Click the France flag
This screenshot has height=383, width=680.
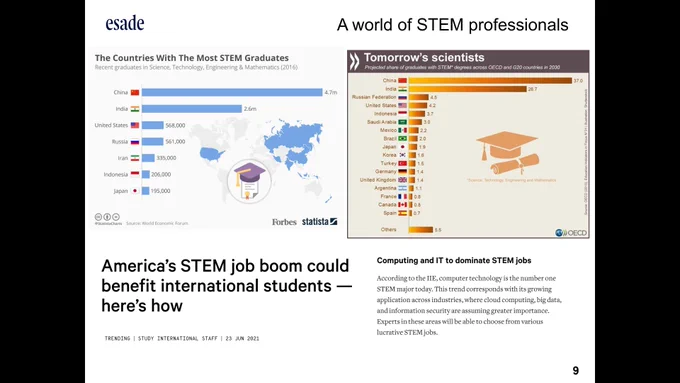click(402, 196)
